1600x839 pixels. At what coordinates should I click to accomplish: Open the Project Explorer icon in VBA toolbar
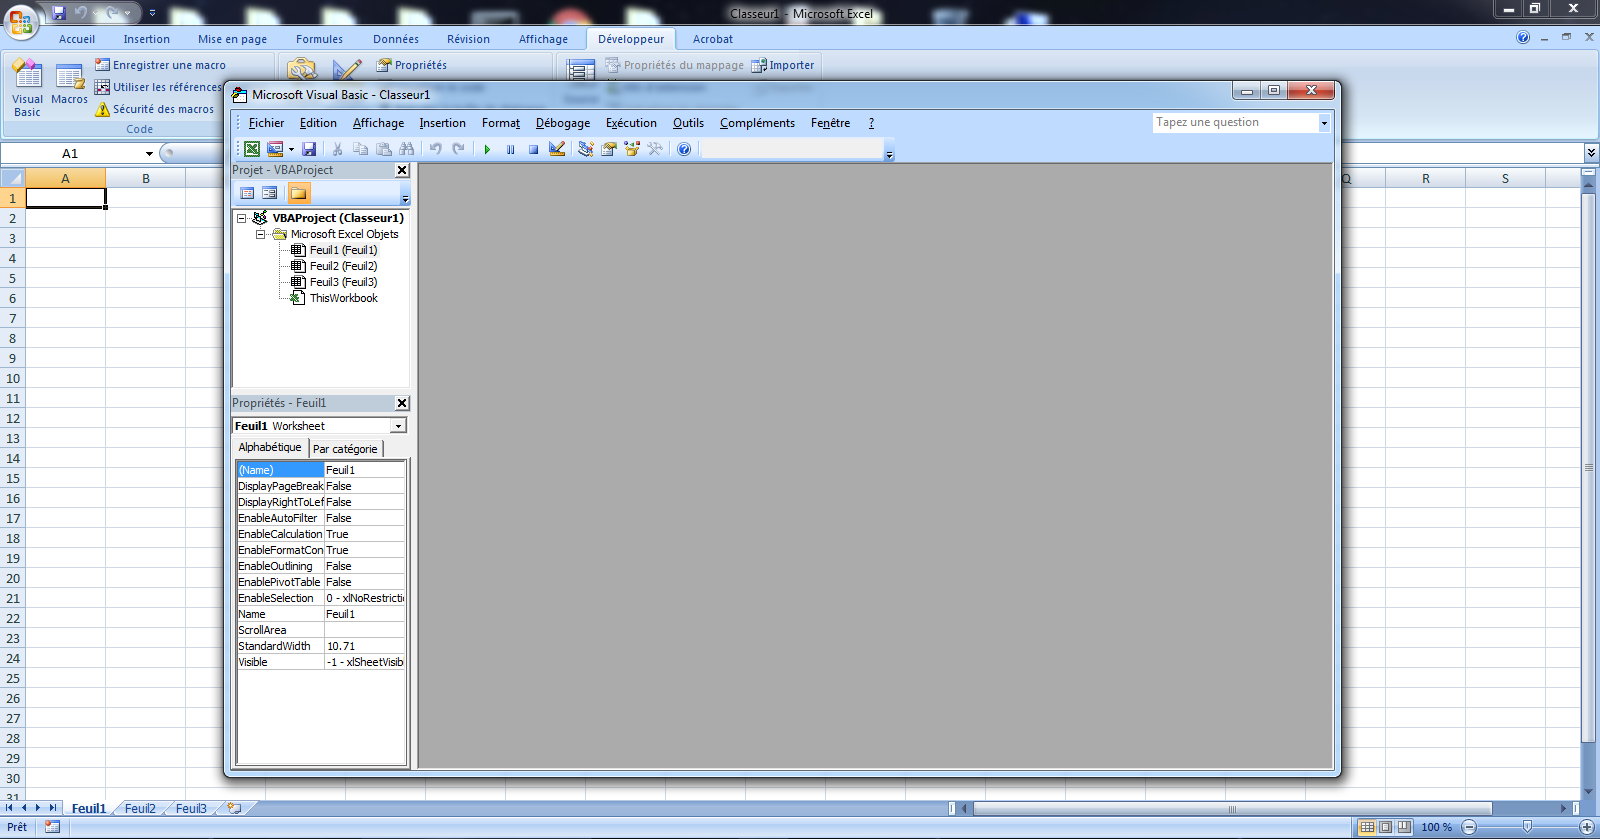tap(586, 149)
